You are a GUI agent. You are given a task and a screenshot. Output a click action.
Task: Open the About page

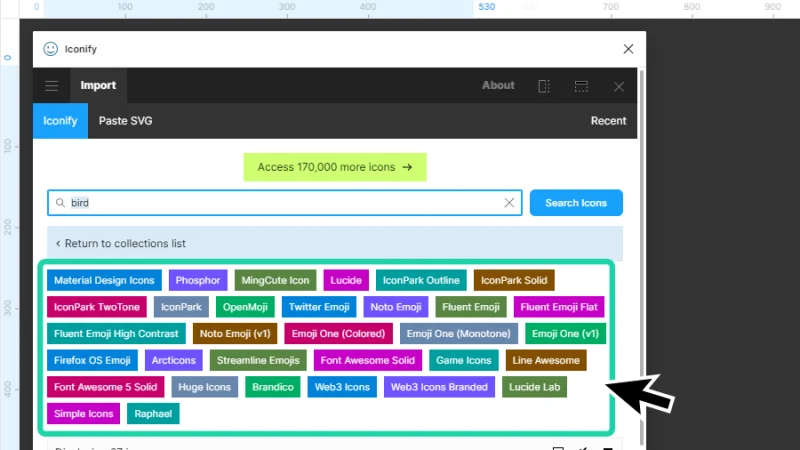(498, 85)
